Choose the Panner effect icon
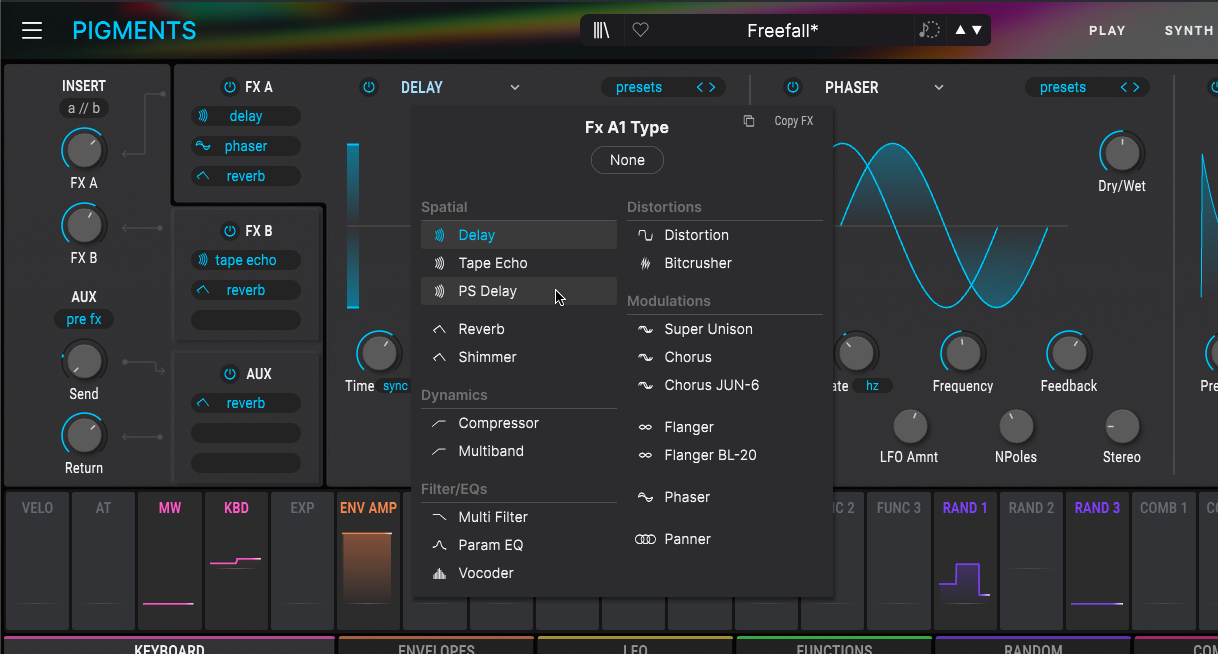Viewport: 1218px width, 654px height. 645,539
